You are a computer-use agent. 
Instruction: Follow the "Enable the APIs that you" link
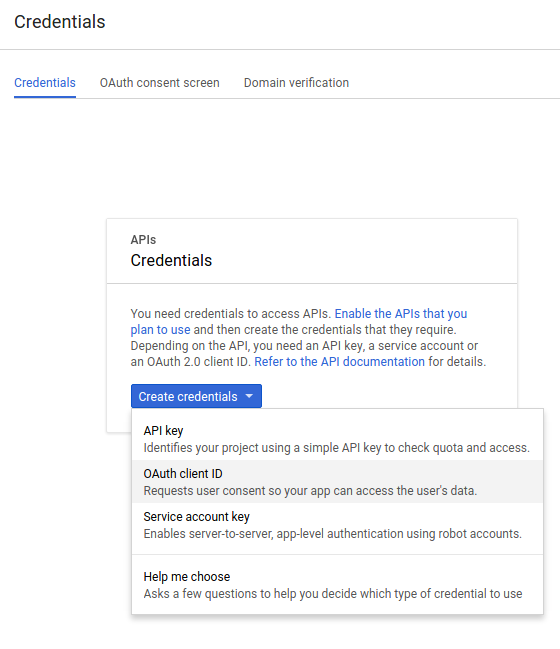pos(401,314)
